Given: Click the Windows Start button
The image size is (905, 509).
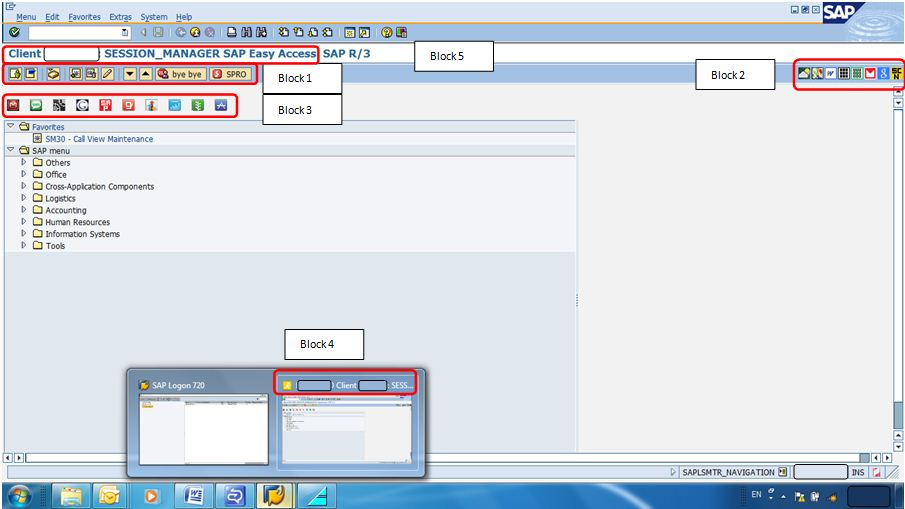Looking at the screenshot, I should click(20, 496).
